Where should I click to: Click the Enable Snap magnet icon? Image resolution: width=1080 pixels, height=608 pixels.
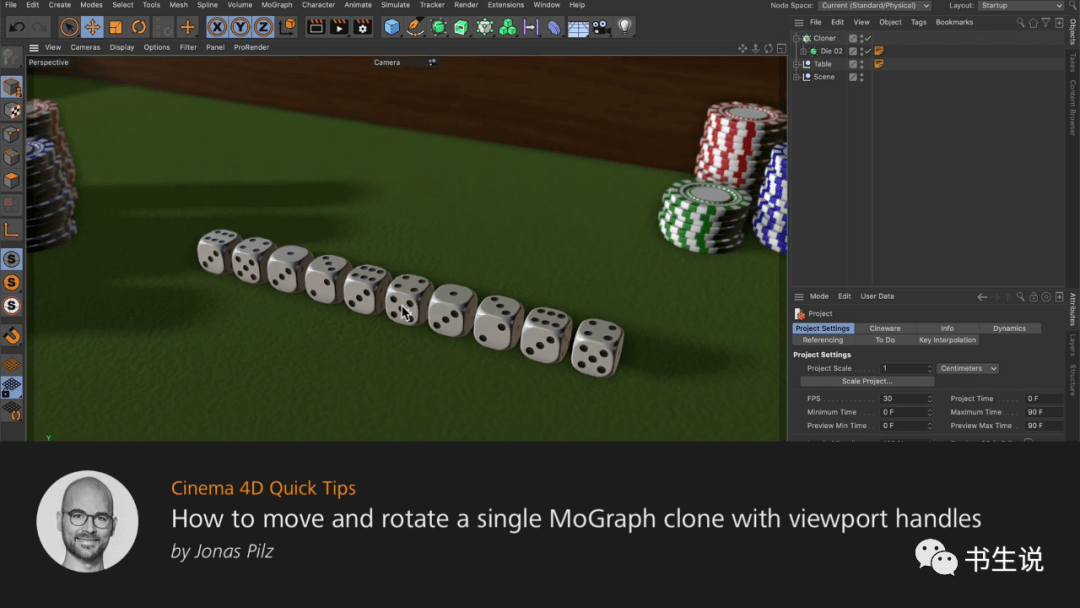point(12,336)
